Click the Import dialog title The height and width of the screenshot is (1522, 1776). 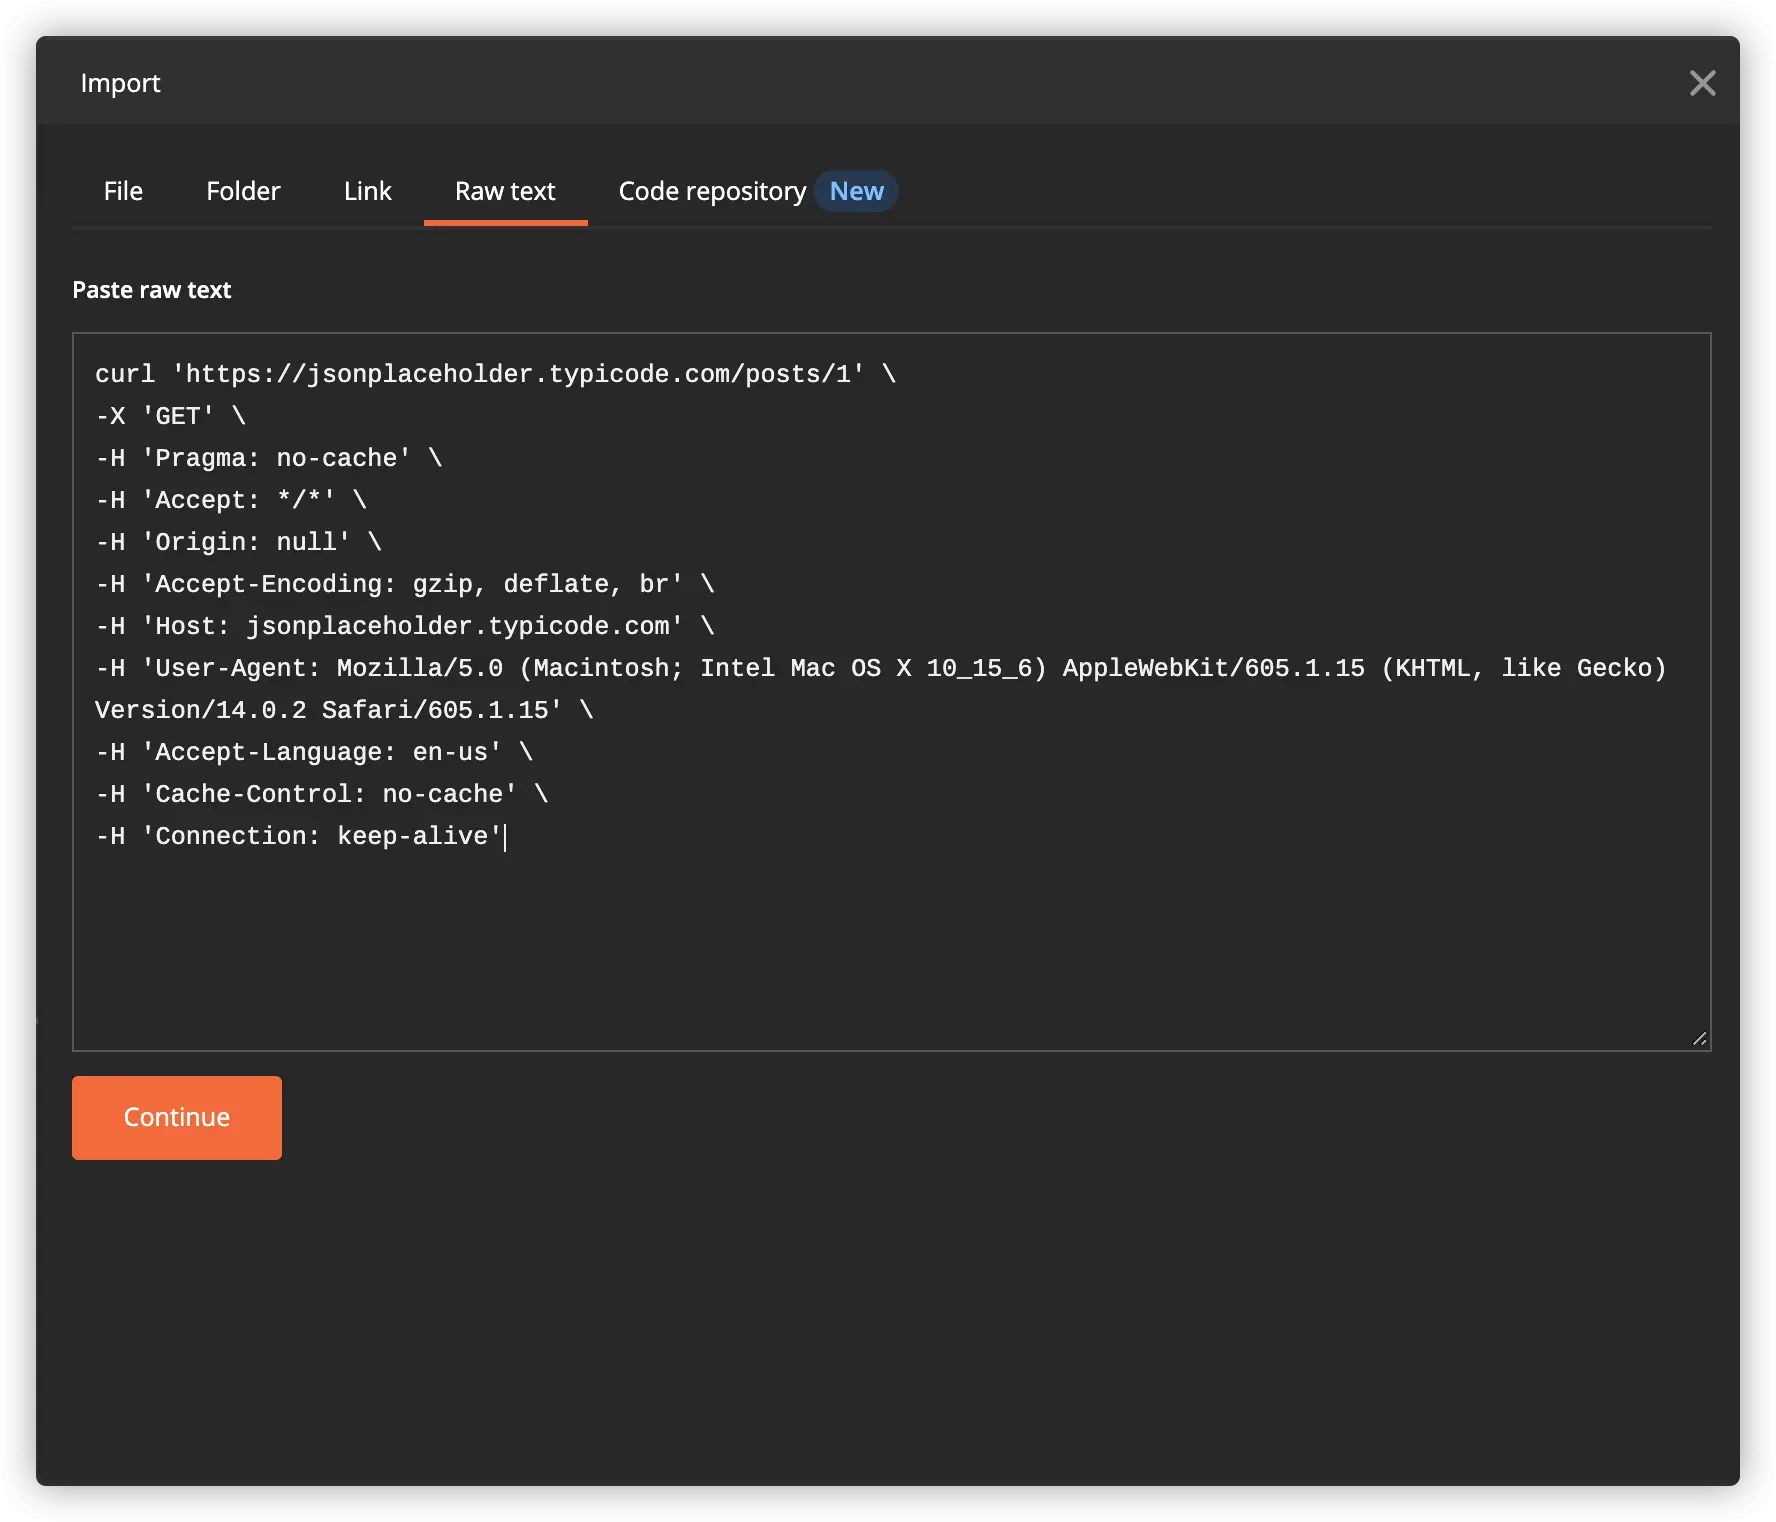pos(120,83)
